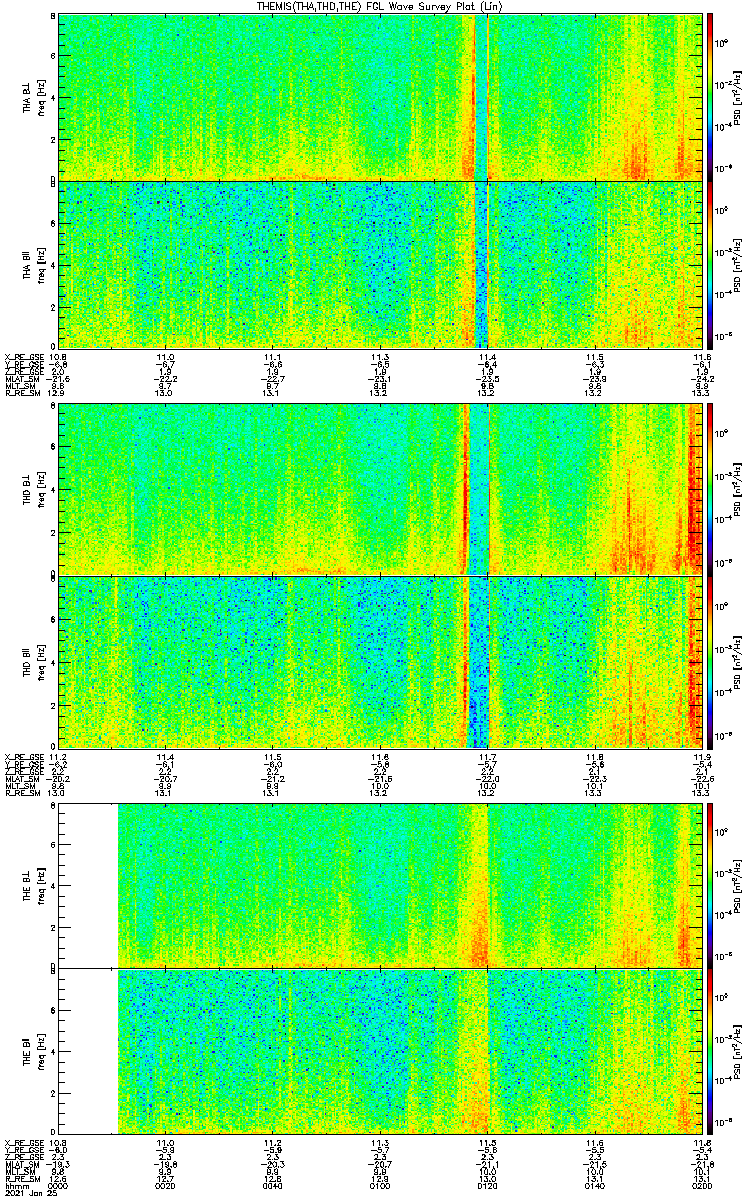
Task: Click the 'hhmm' time format label
Action: tap(15, 1185)
